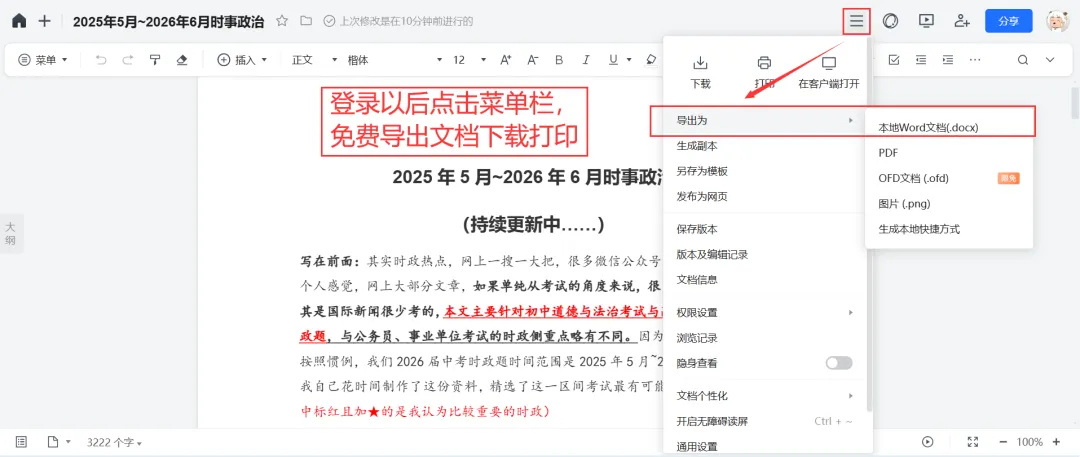This screenshot has width=1080, height=457.
Task: Increase font size with A+ icon
Action: tap(506, 60)
